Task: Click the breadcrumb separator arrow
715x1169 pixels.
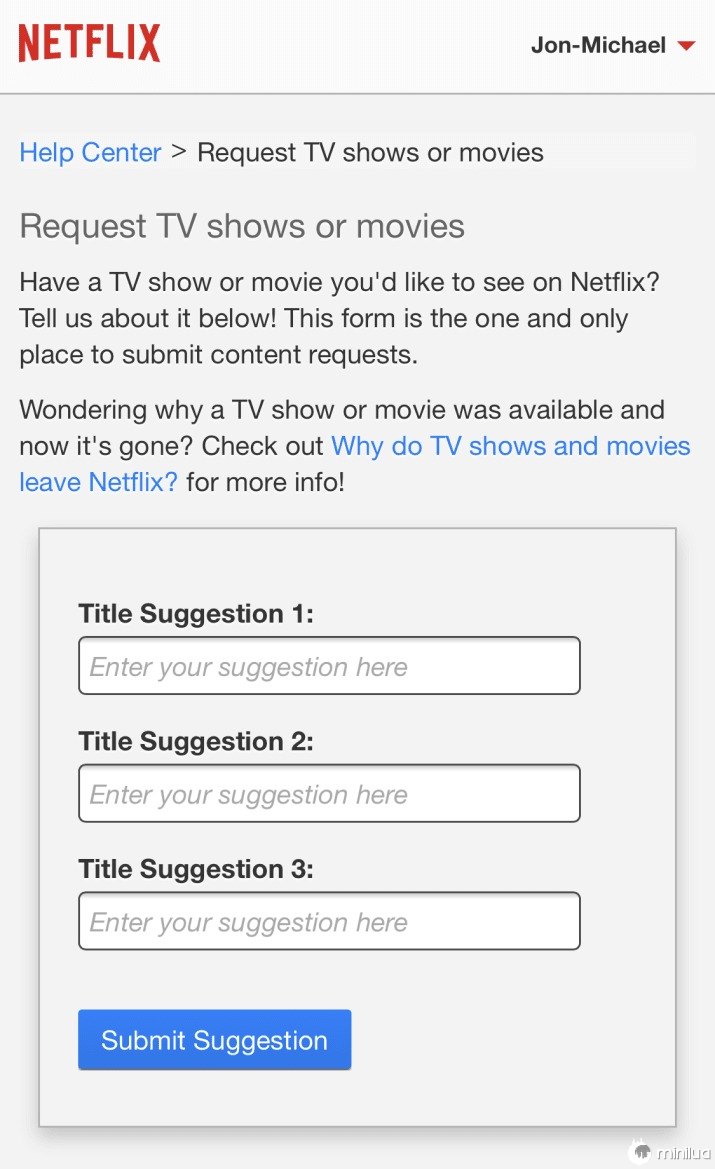Action: [x=179, y=152]
